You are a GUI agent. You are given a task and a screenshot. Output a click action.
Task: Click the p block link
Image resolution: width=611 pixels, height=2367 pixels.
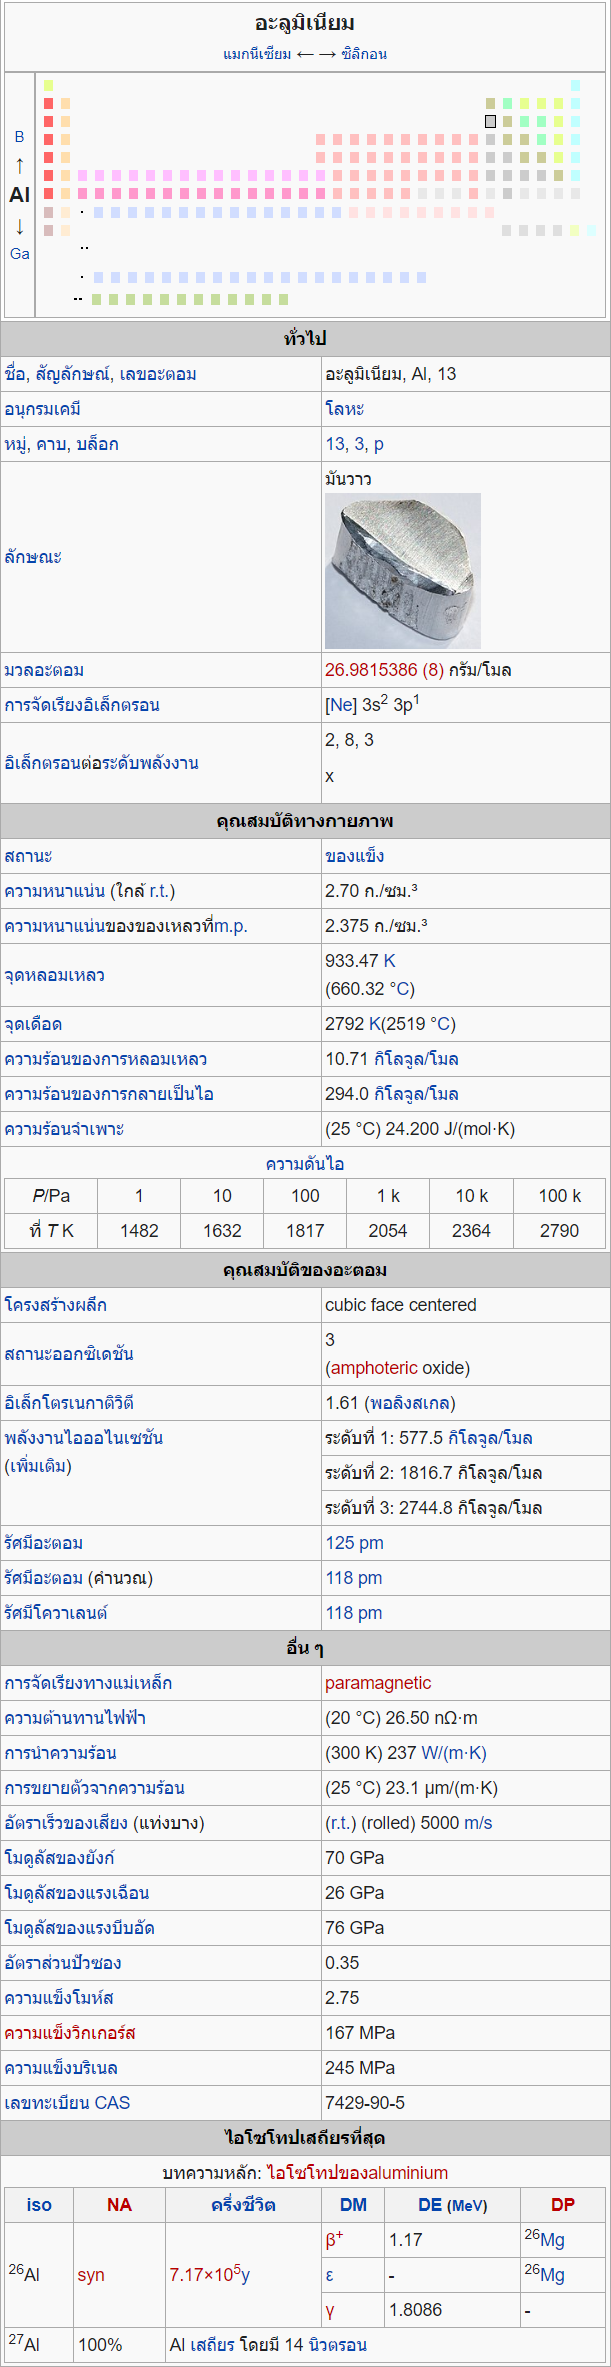tap(378, 444)
